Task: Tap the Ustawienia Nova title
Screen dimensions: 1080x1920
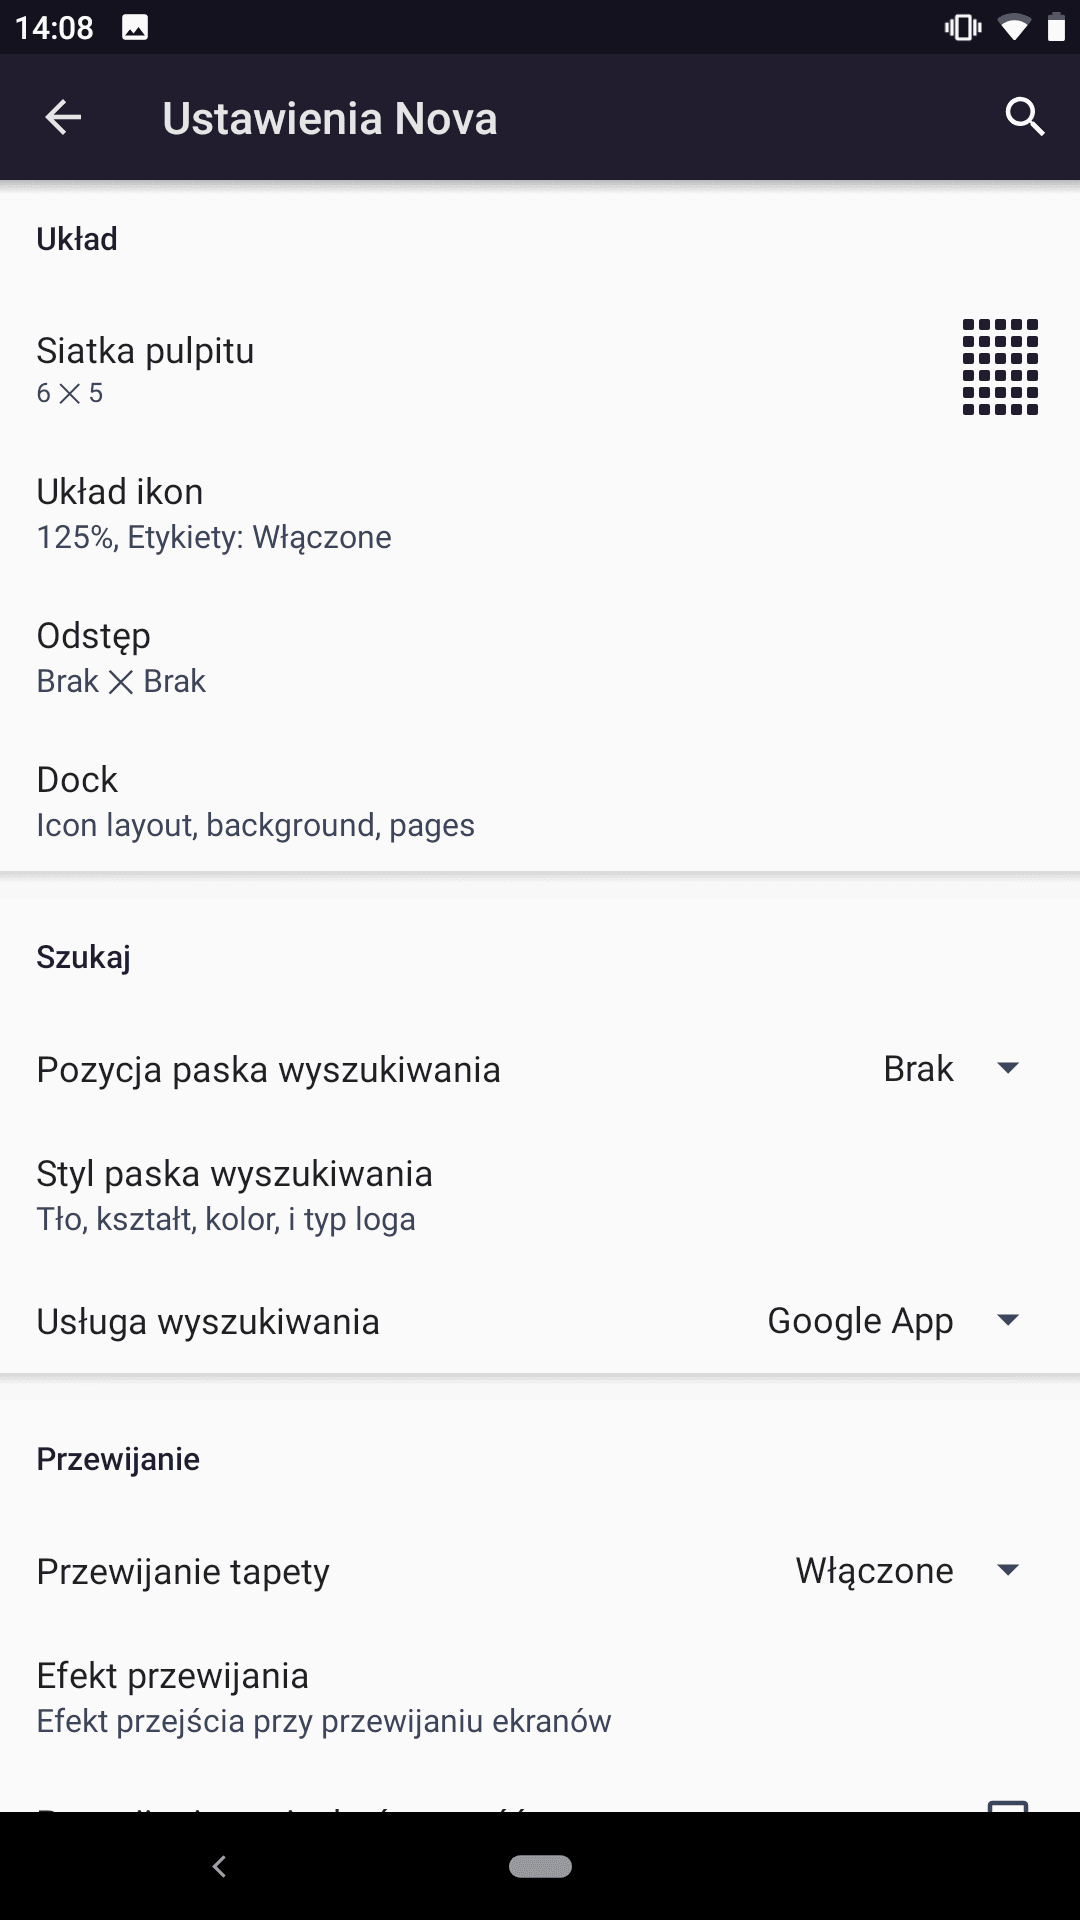Action: pos(330,118)
